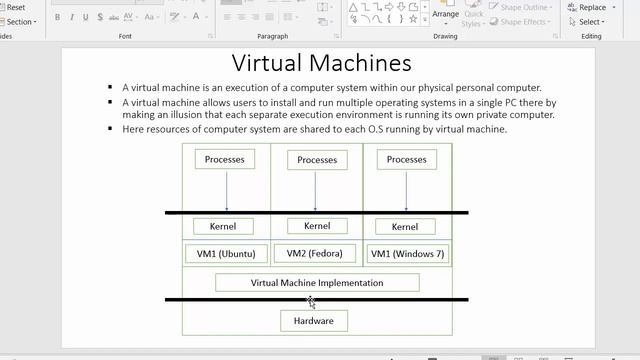The image size is (640, 360).
Task: Select the Elbow Connector shape
Action: click(365, 7)
